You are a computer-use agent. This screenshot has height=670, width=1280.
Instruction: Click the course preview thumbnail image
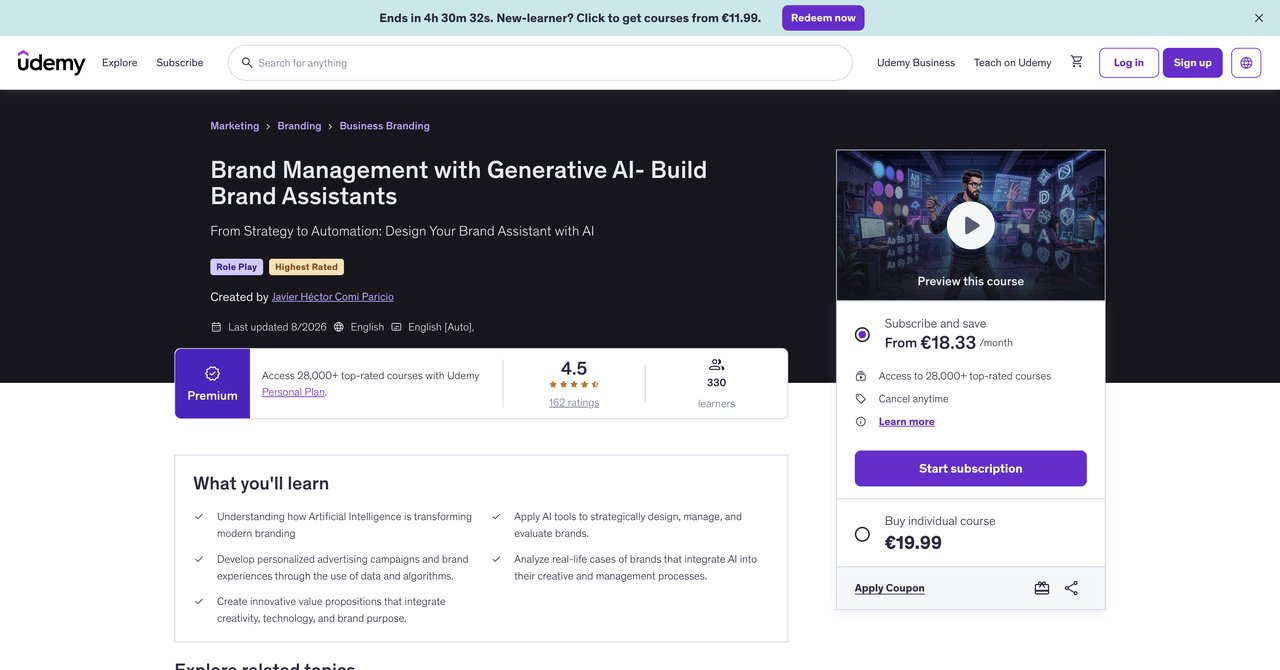tap(971, 226)
